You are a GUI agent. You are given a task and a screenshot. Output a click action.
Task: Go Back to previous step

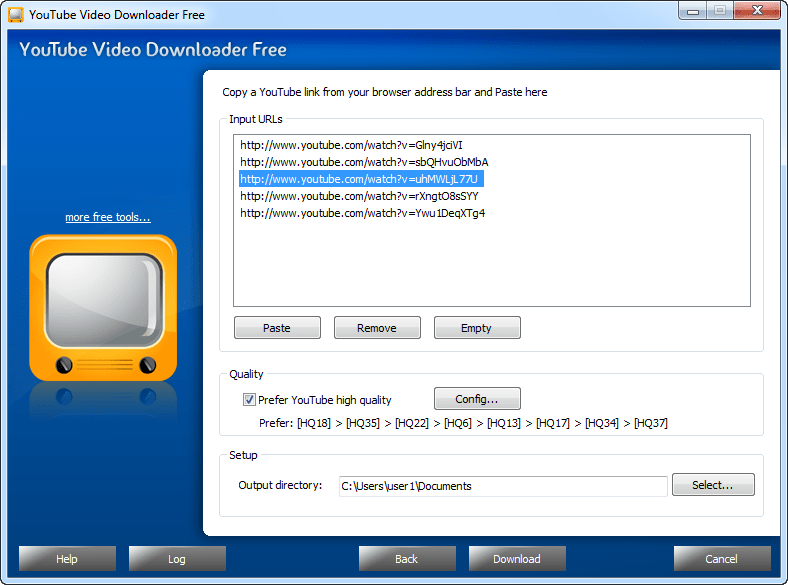click(x=407, y=558)
